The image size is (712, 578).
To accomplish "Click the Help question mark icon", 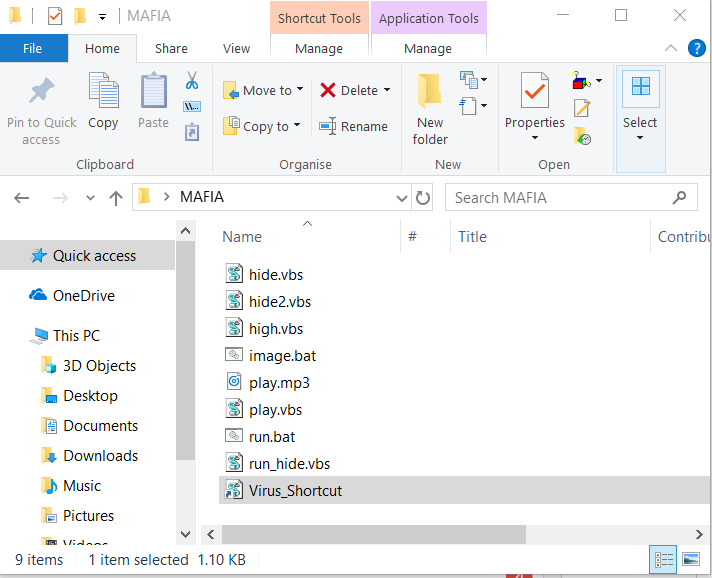I will (x=696, y=48).
